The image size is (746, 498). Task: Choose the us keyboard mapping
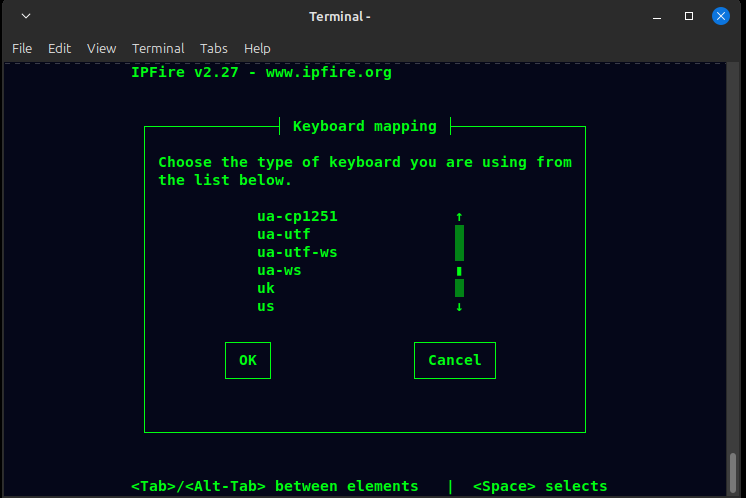click(266, 306)
